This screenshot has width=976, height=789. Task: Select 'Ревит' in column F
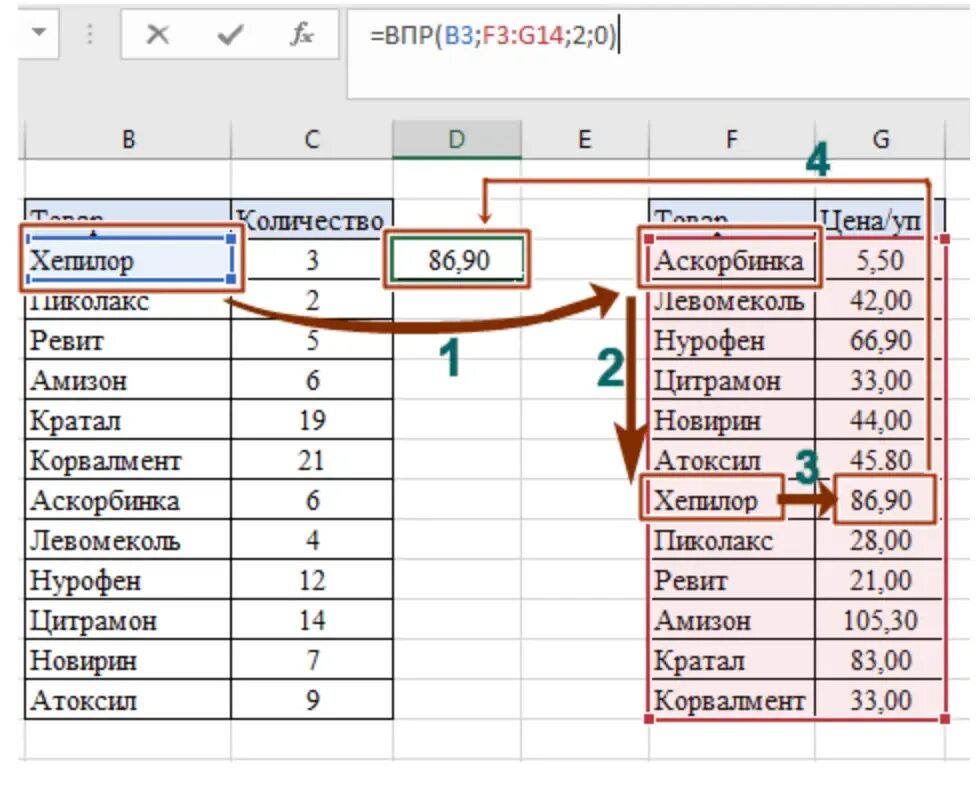tap(732, 580)
